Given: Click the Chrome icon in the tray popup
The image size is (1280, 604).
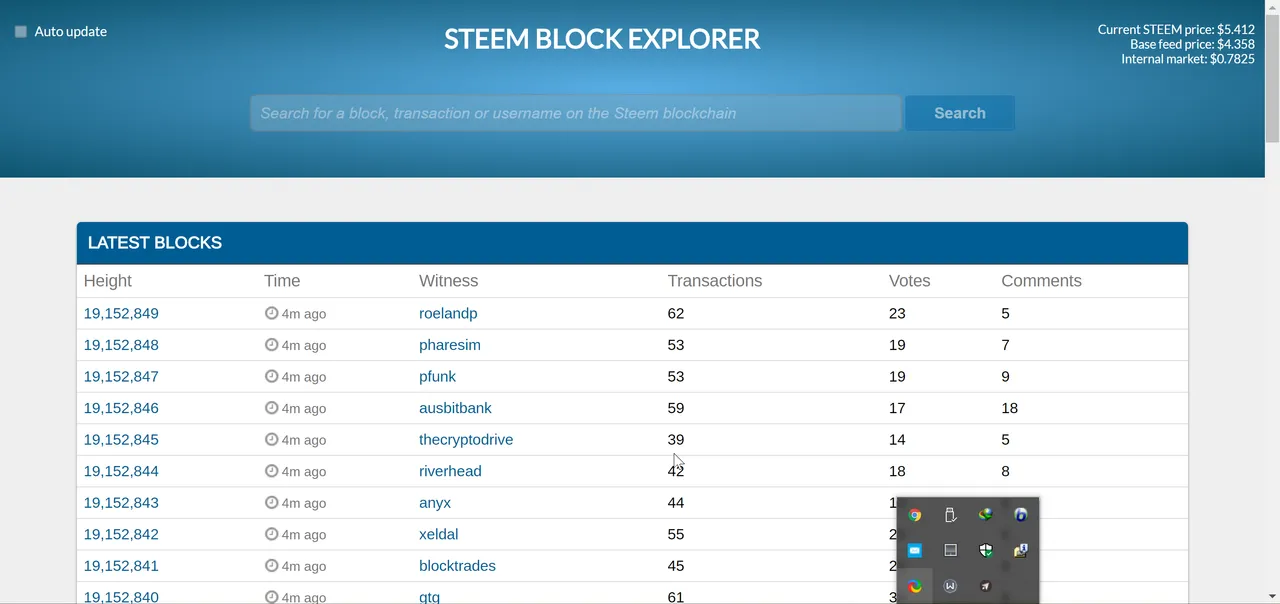Looking at the screenshot, I should [x=914, y=516].
